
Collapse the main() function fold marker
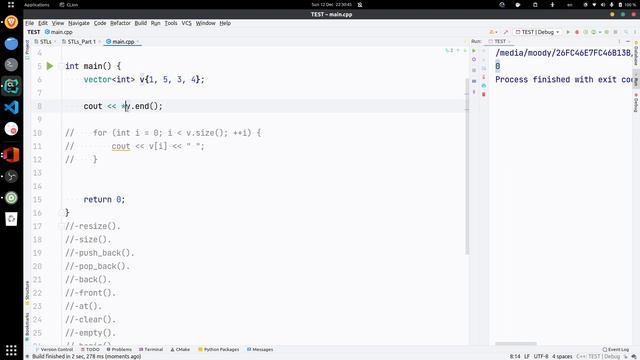[x=60, y=66]
